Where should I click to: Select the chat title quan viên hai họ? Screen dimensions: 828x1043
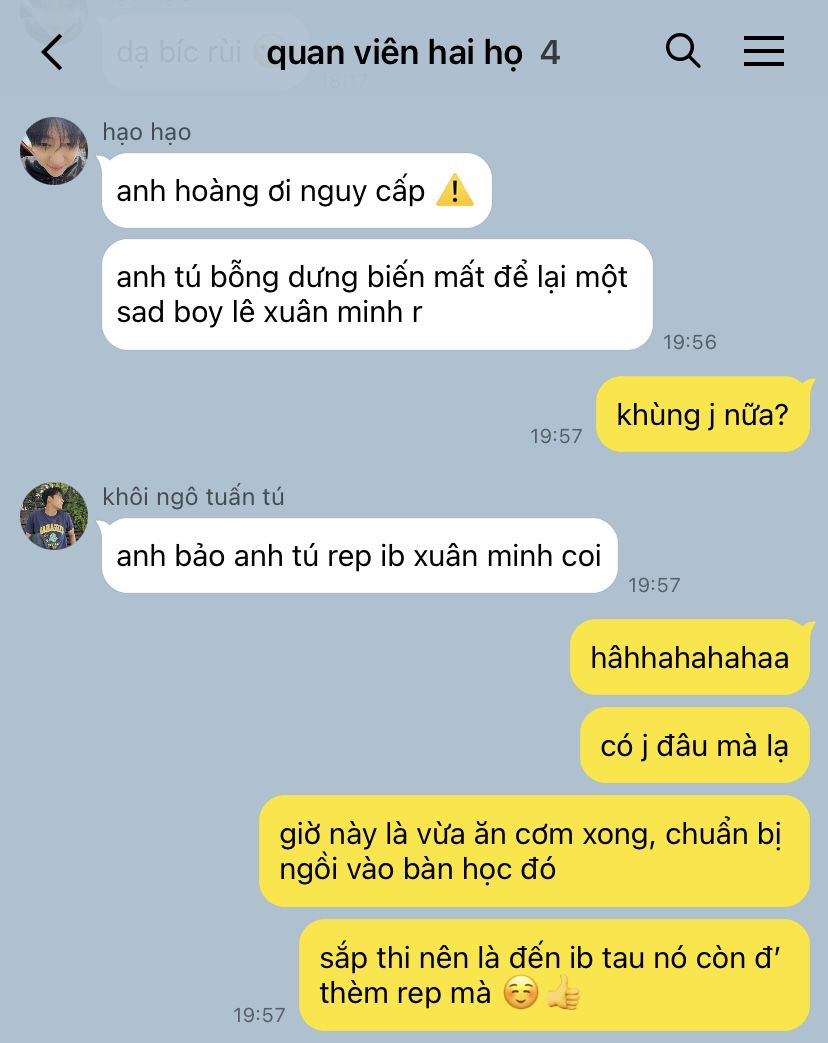tap(394, 53)
